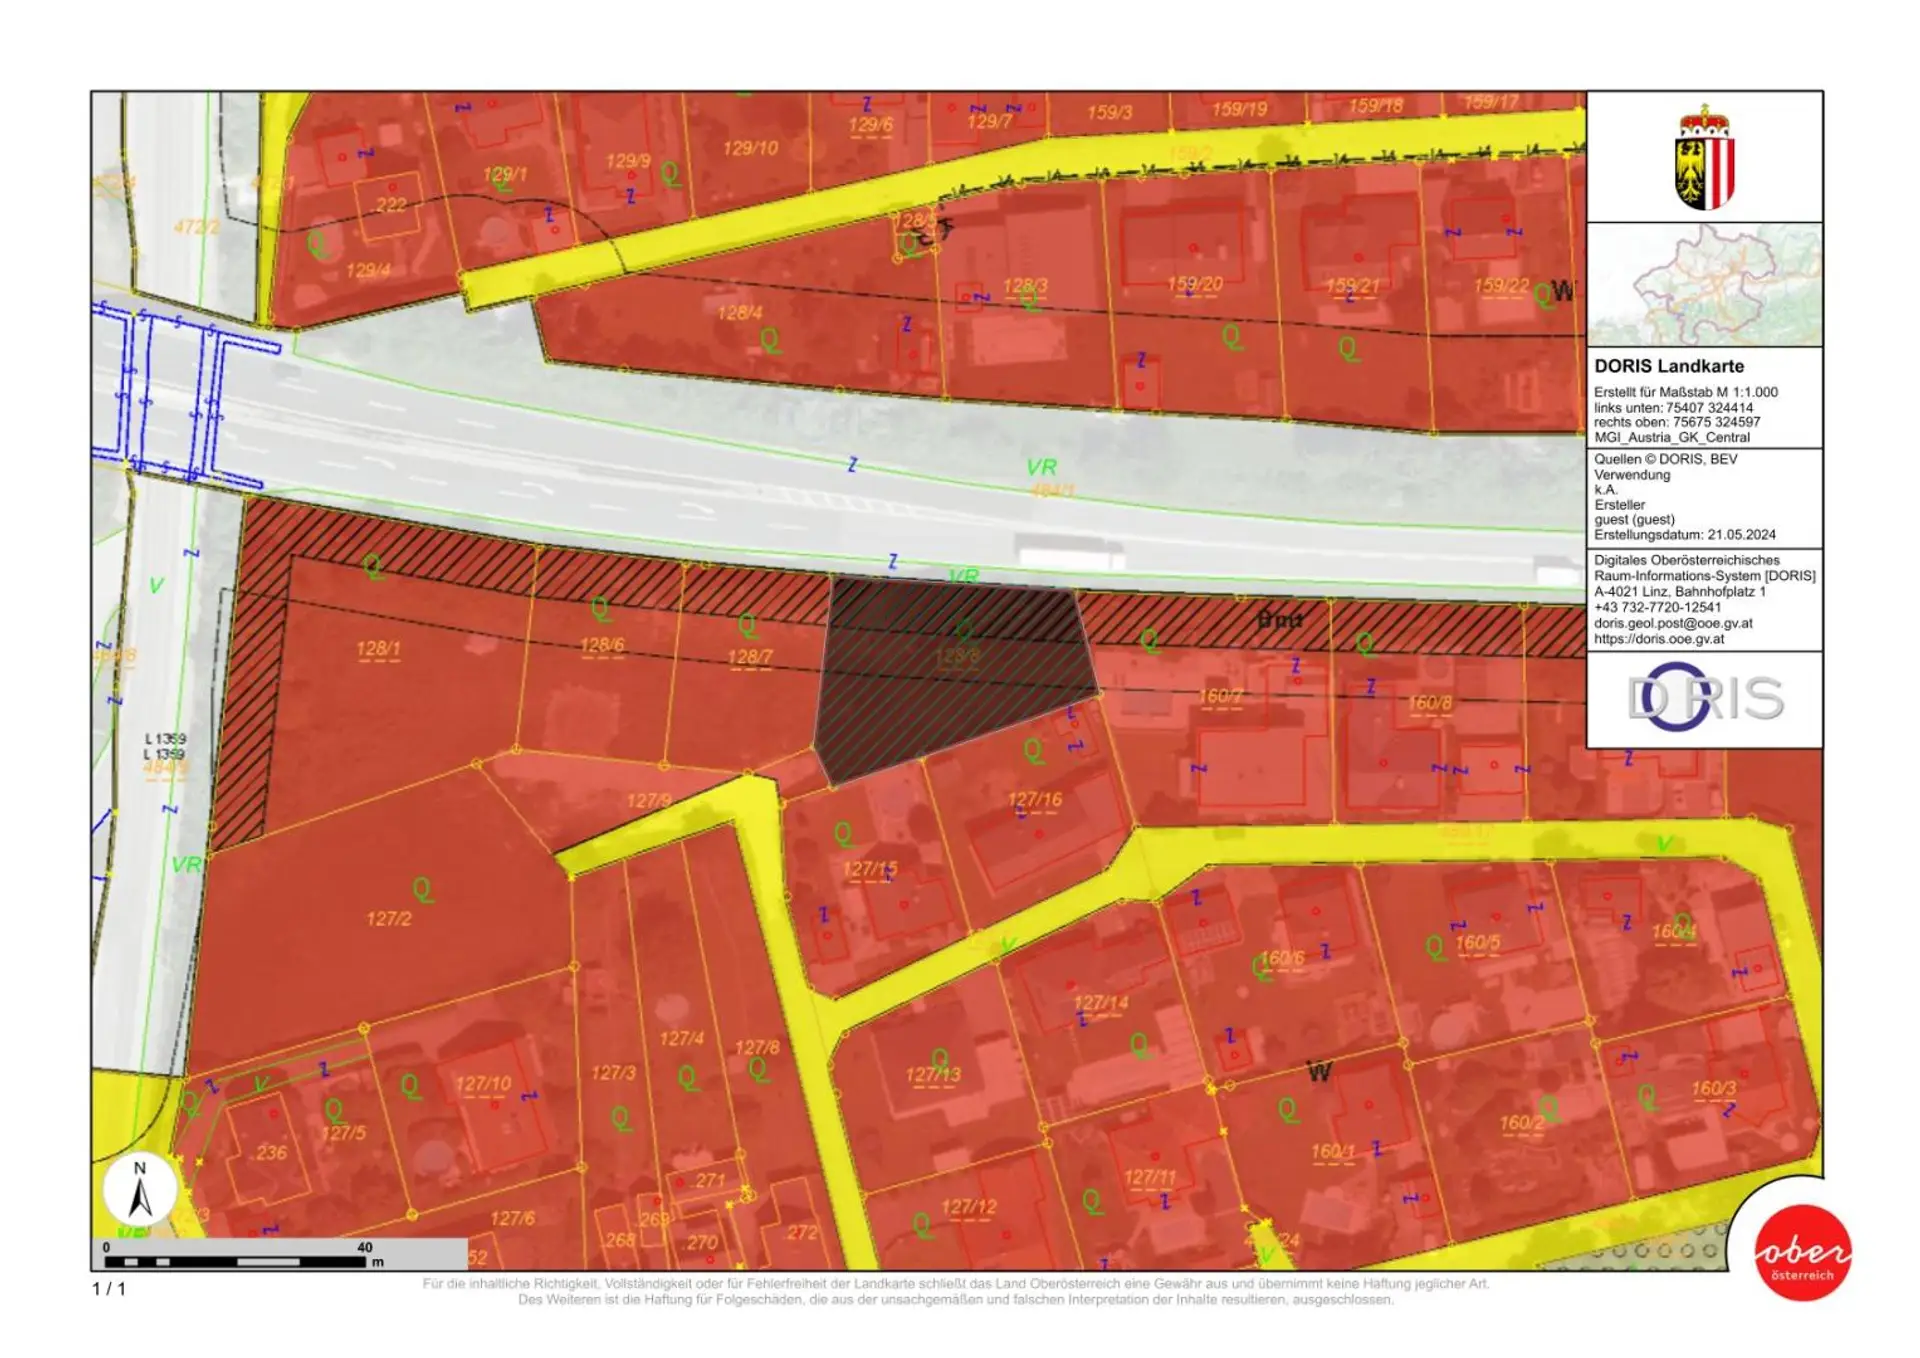
Task: Click the Upper Austria coat of arms
Action: click(x=1704, y=158)
